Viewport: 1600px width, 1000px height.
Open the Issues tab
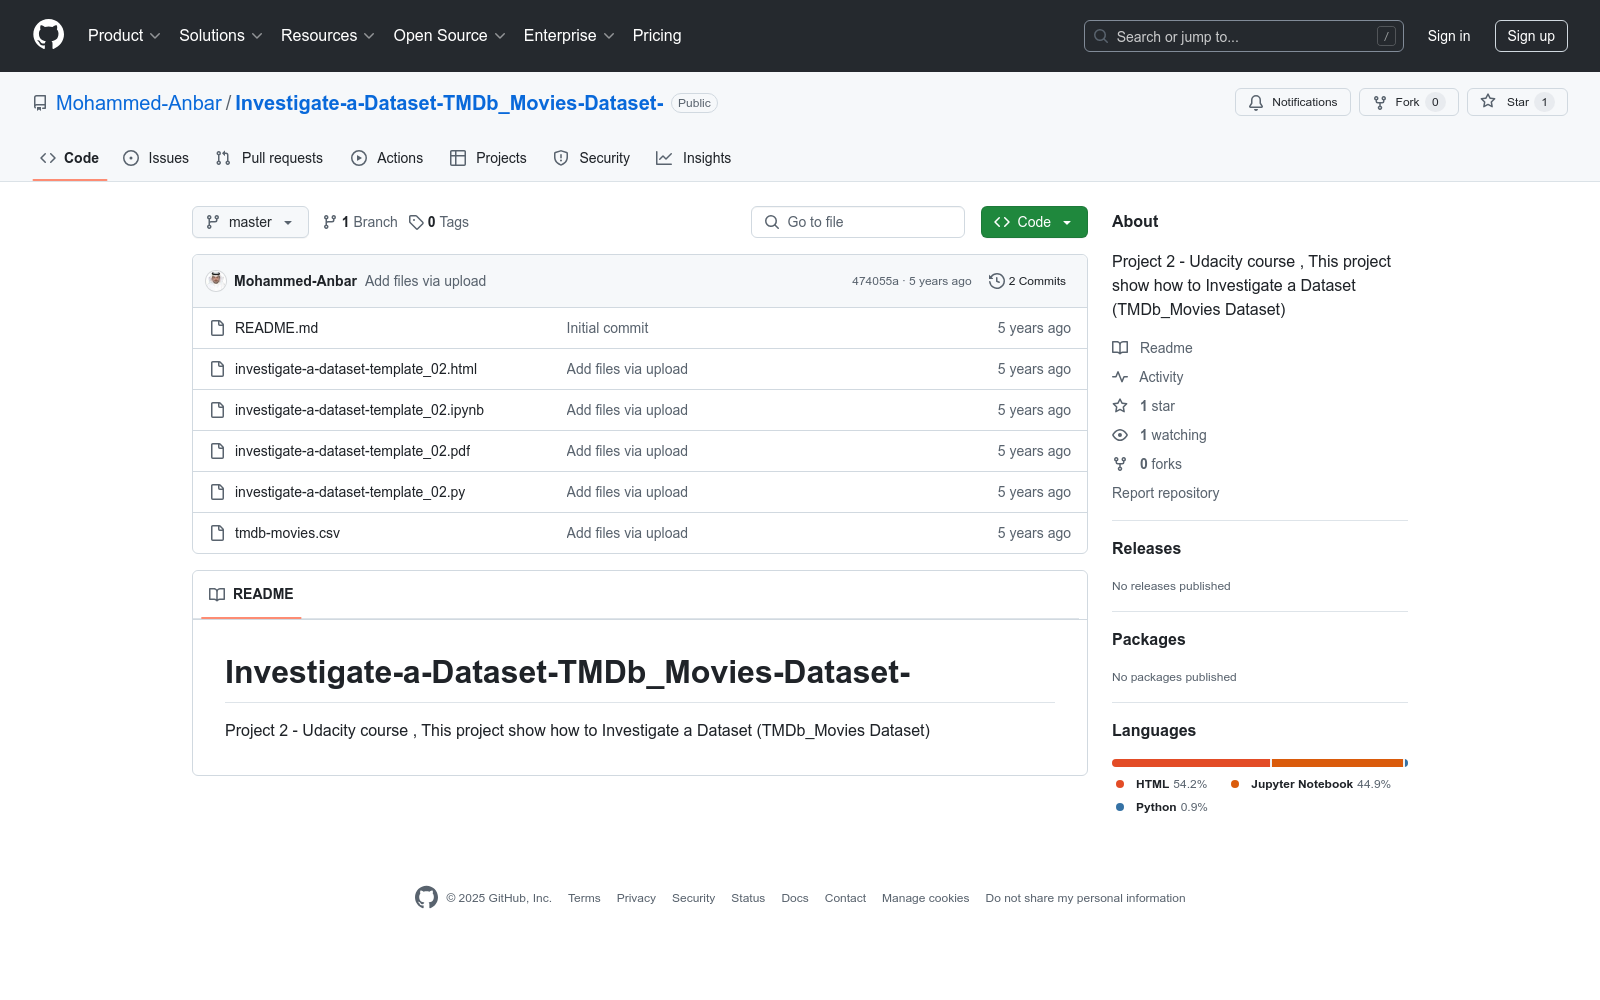click(x=156, y=158)
